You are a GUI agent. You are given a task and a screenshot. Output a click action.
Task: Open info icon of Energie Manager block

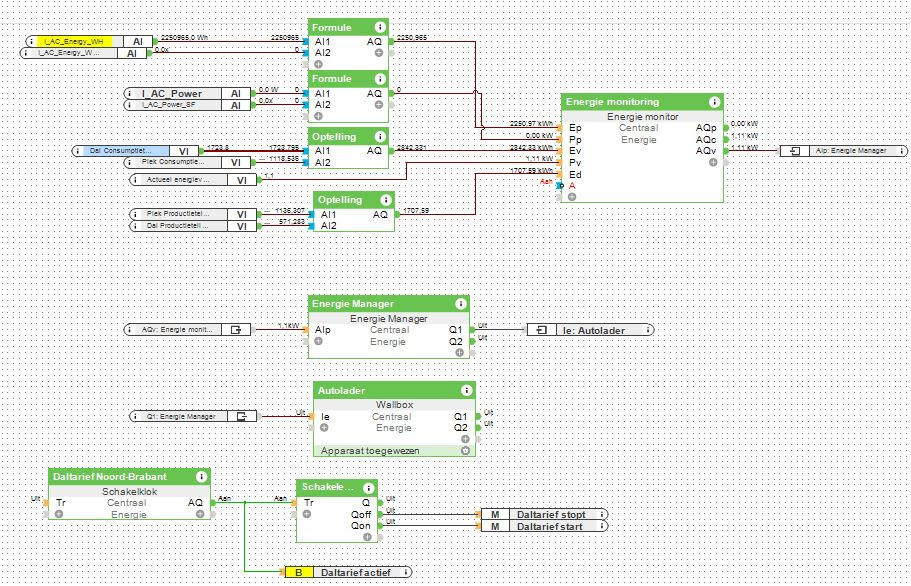459,304
